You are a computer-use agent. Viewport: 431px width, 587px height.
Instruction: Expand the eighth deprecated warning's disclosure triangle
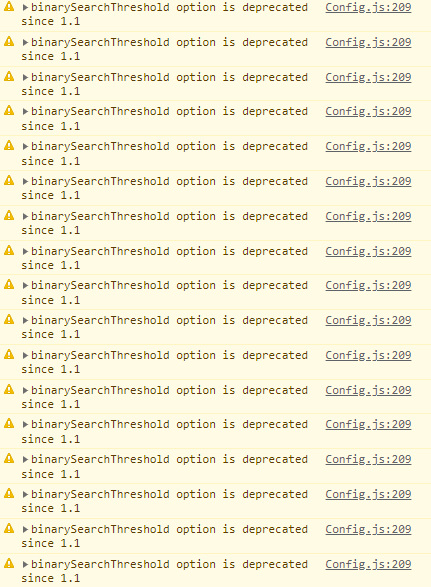click(25, 251)
